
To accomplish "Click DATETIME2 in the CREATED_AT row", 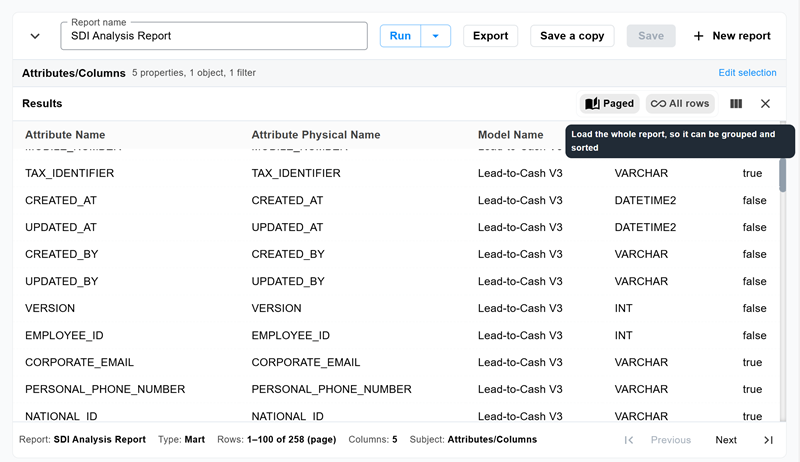I will [x=645, y=200].
